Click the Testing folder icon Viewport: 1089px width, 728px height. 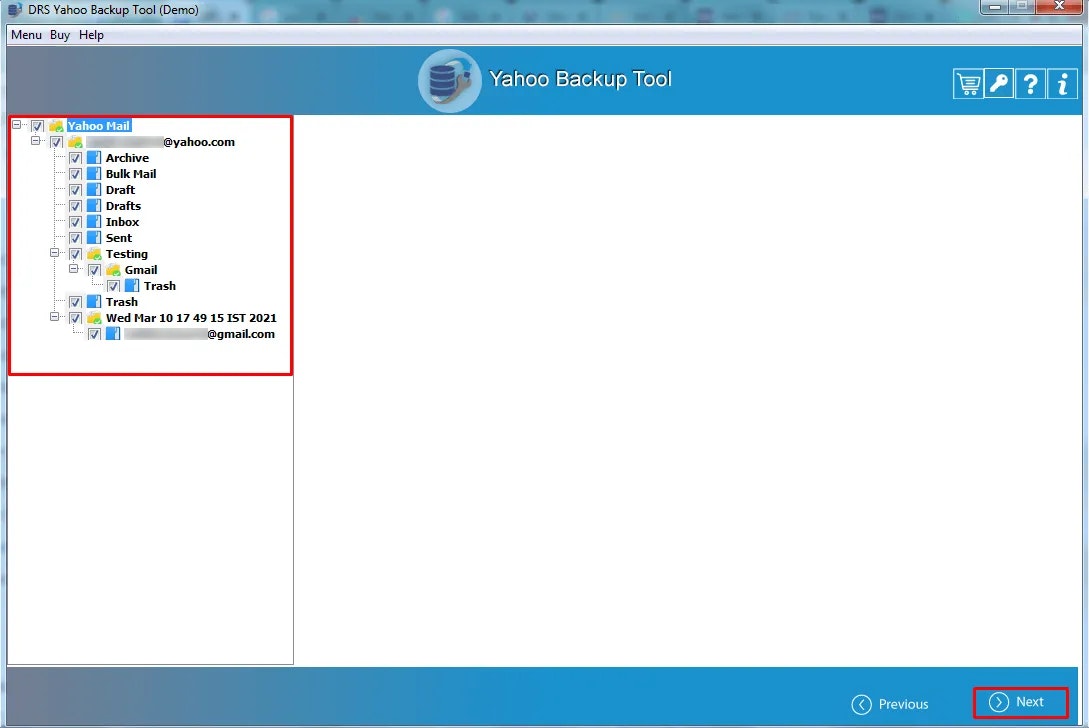[x=94, y=254]
